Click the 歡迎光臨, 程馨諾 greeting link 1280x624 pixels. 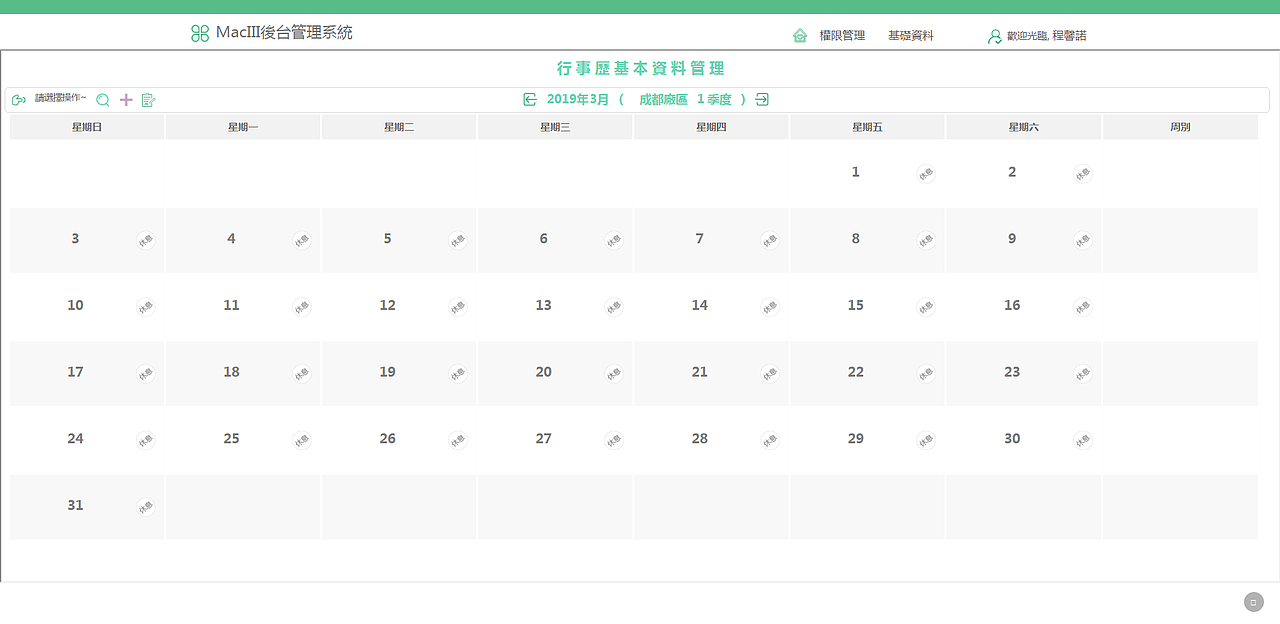(x=1047, y=36)
